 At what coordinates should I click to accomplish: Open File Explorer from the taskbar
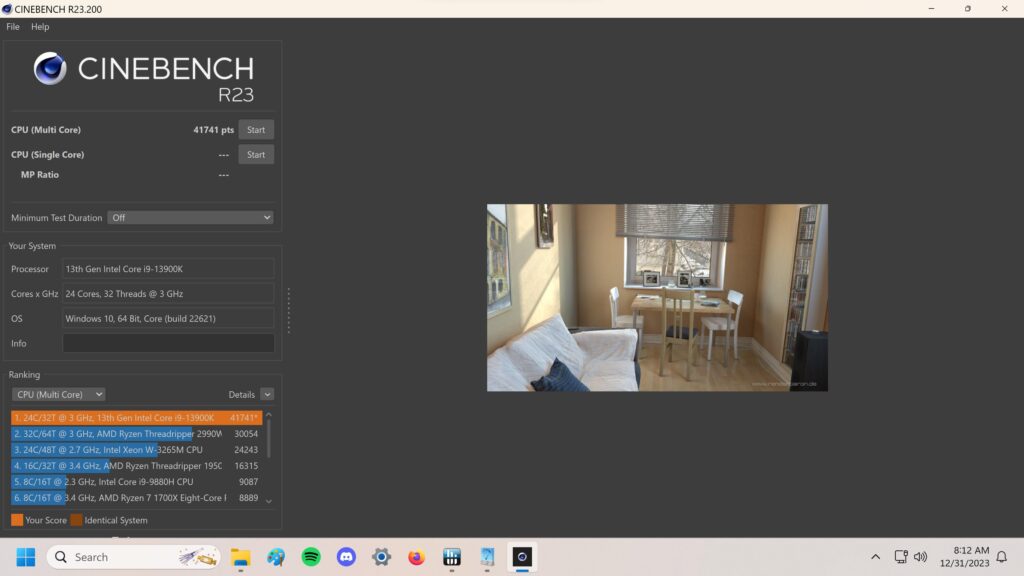pos(240,557)
